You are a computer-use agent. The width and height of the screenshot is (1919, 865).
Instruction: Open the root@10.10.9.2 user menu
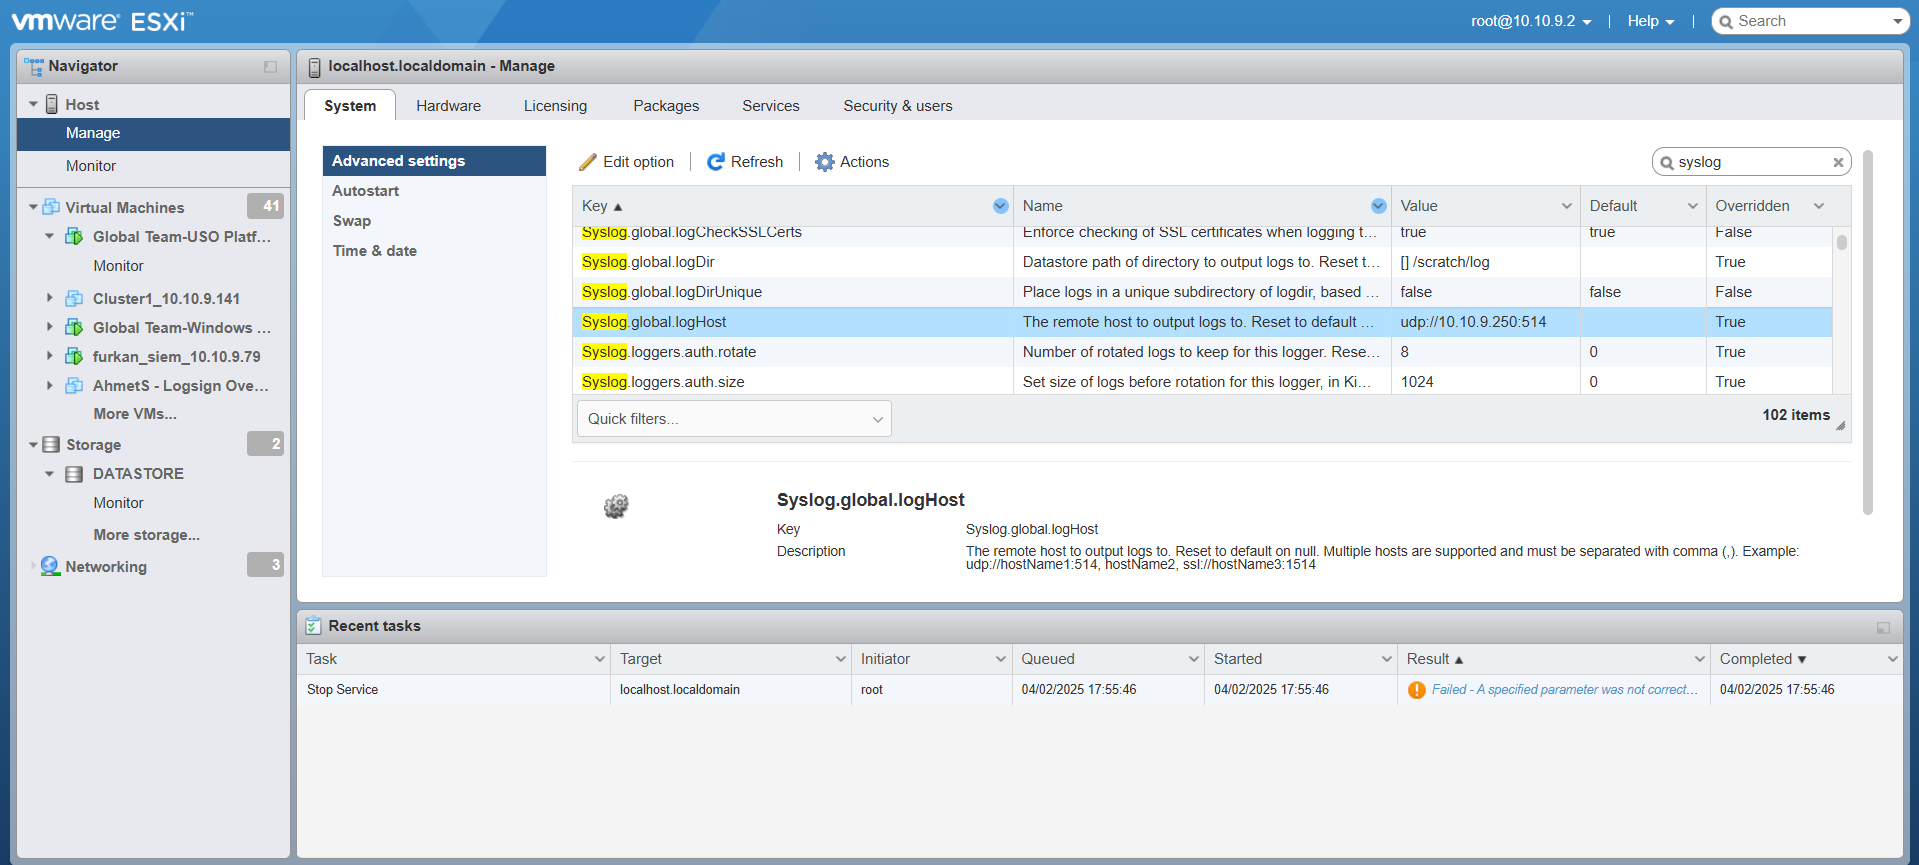click(1531, 21)
